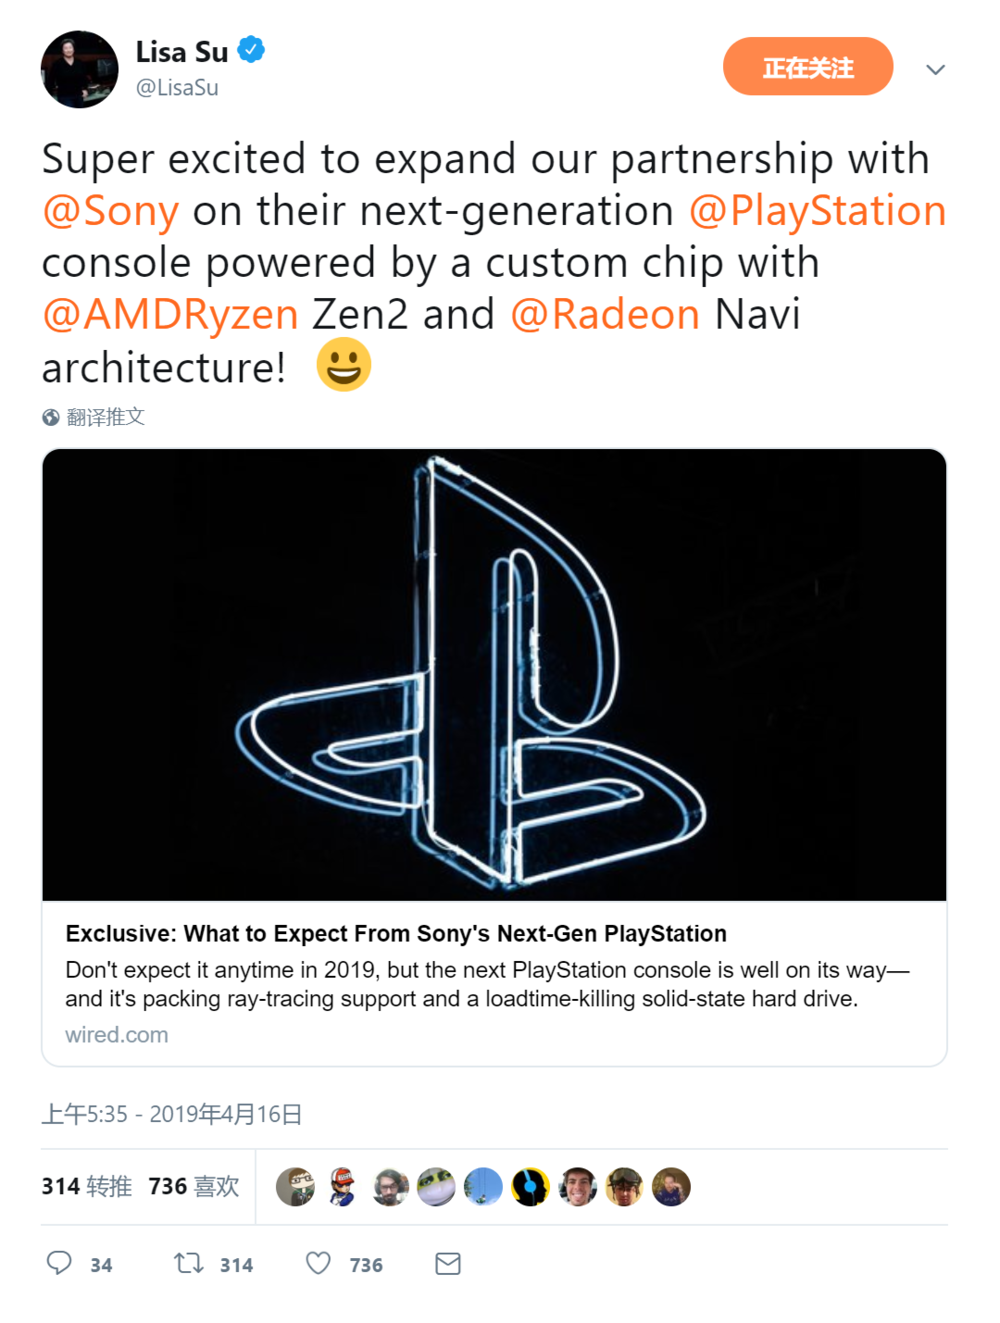Open the Wired article headline link
This screenshot has height=1323, width=1000.
(396, 933)
